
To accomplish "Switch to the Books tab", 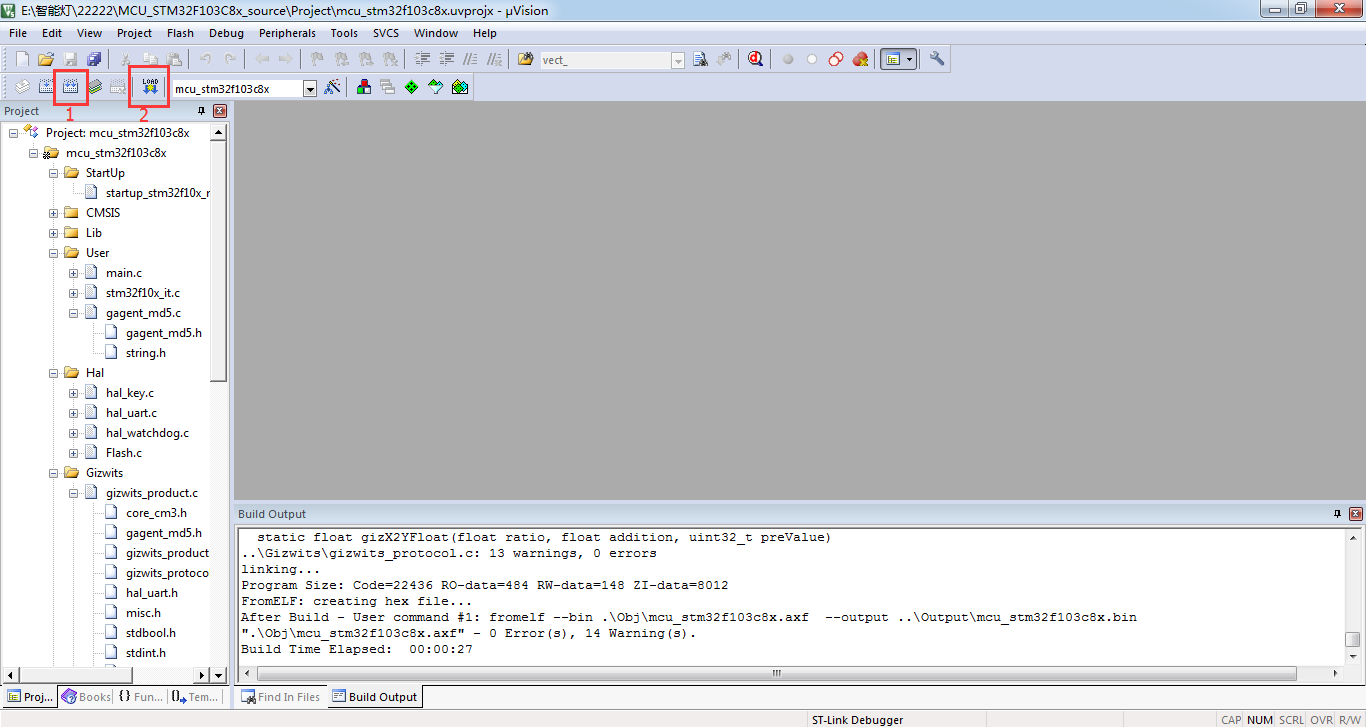I will point(86,697).
